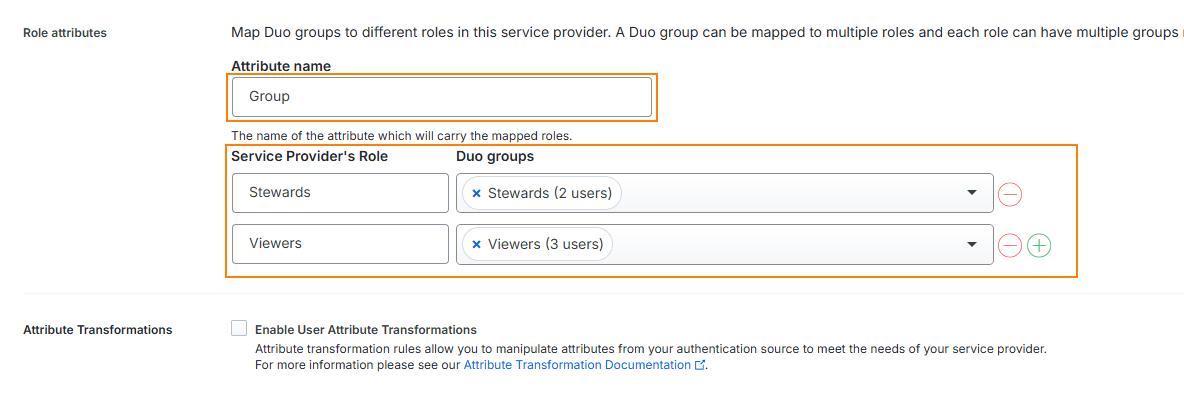Edit the Stewards Service Provider's Role field

pos(341,193)
